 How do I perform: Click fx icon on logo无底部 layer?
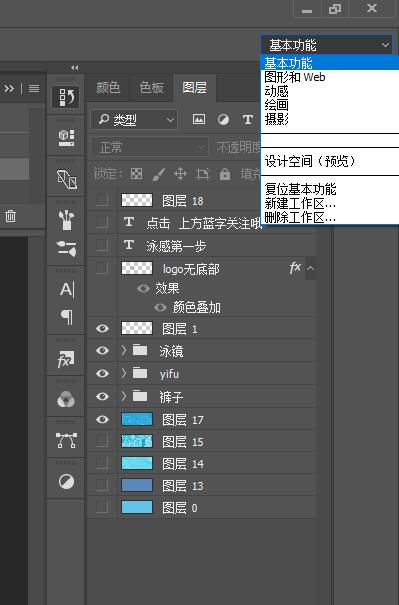(295, 267)
